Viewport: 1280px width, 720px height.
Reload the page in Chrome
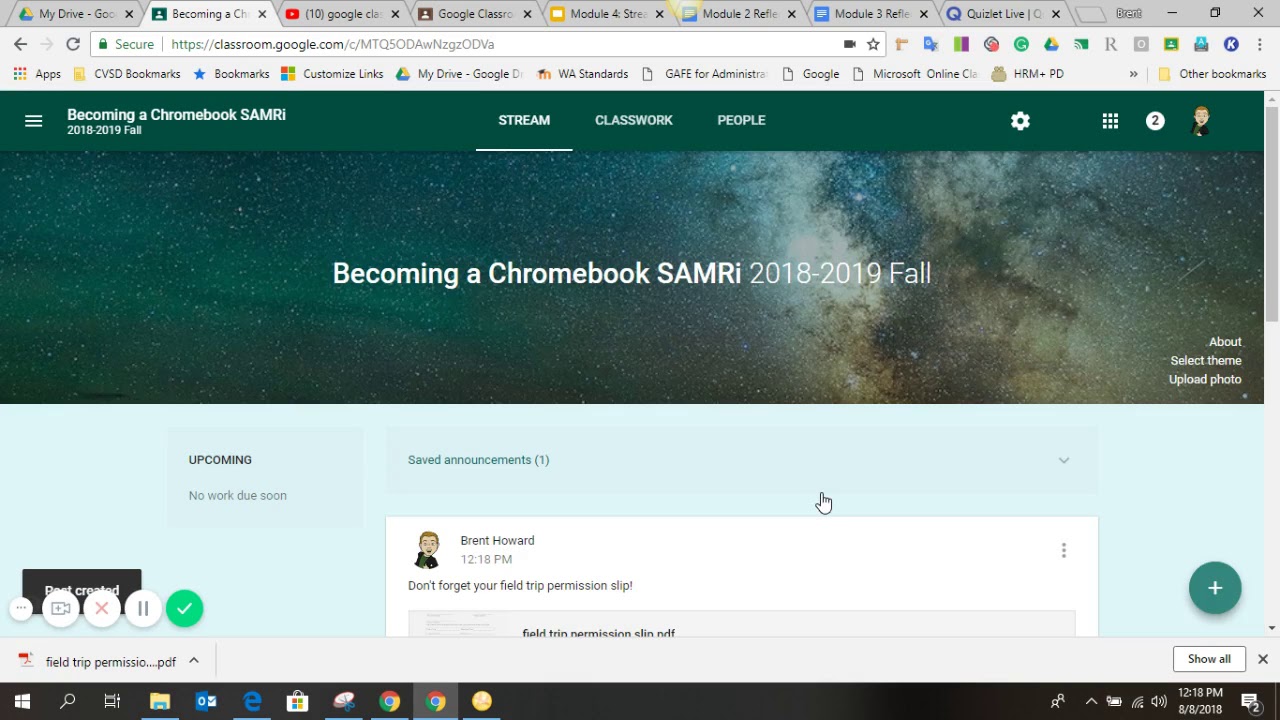point(73,44)
